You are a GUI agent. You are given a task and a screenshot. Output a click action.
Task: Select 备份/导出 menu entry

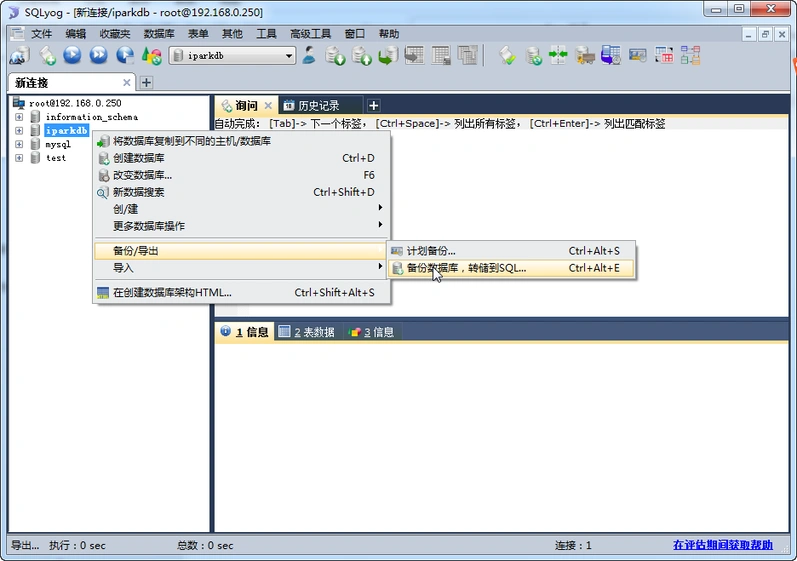[x=241, y=251]
